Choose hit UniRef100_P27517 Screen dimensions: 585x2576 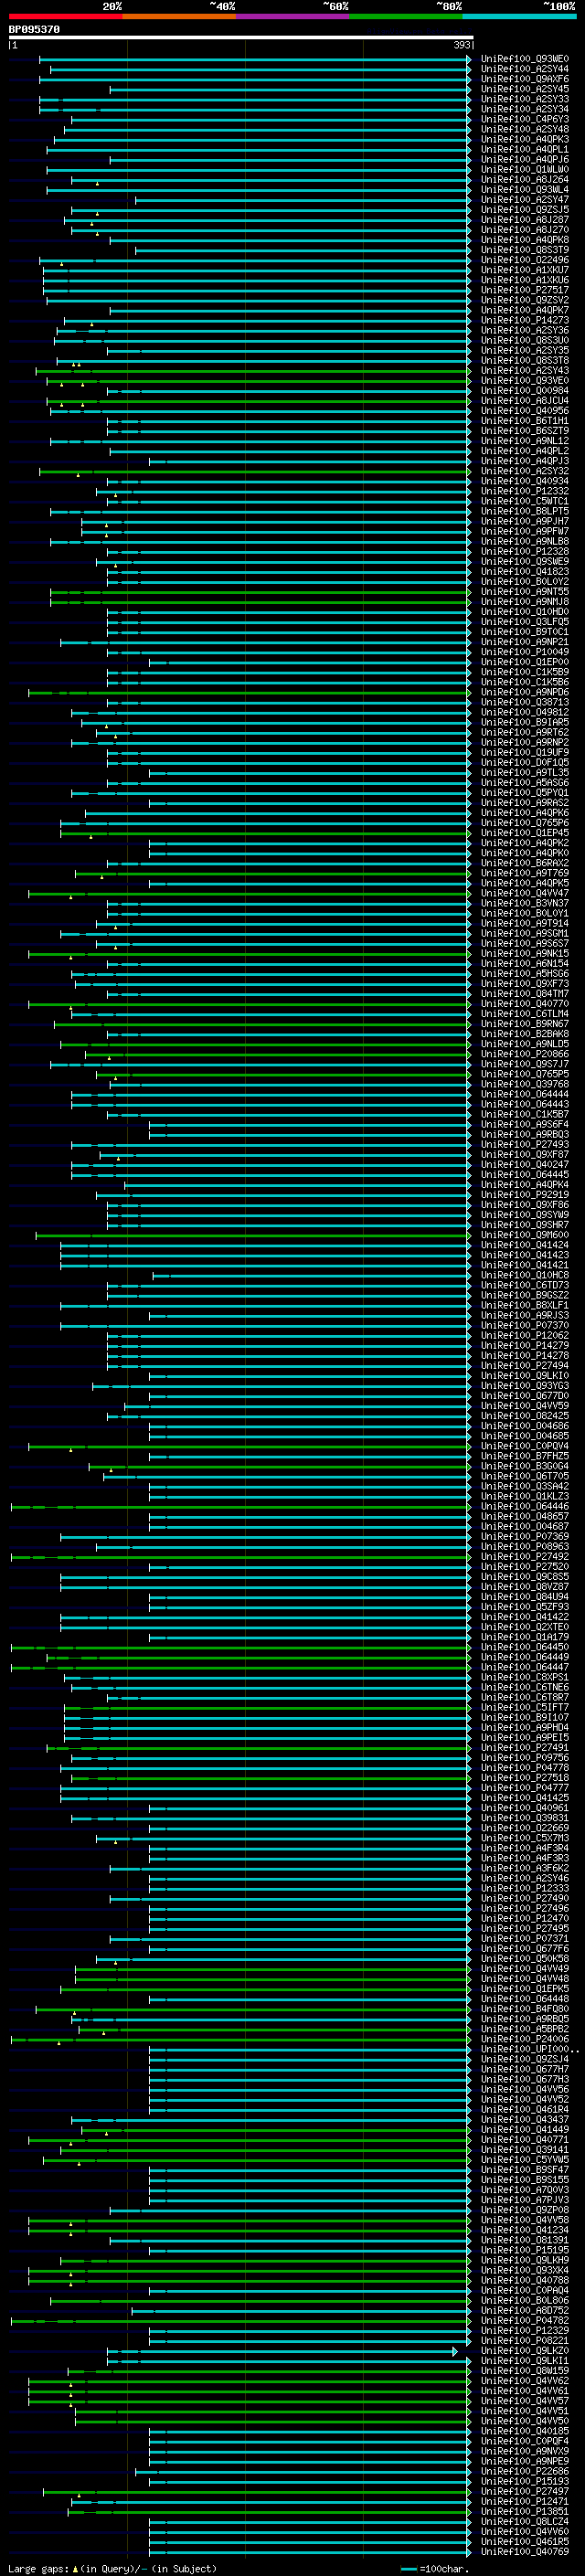point(524,290)
